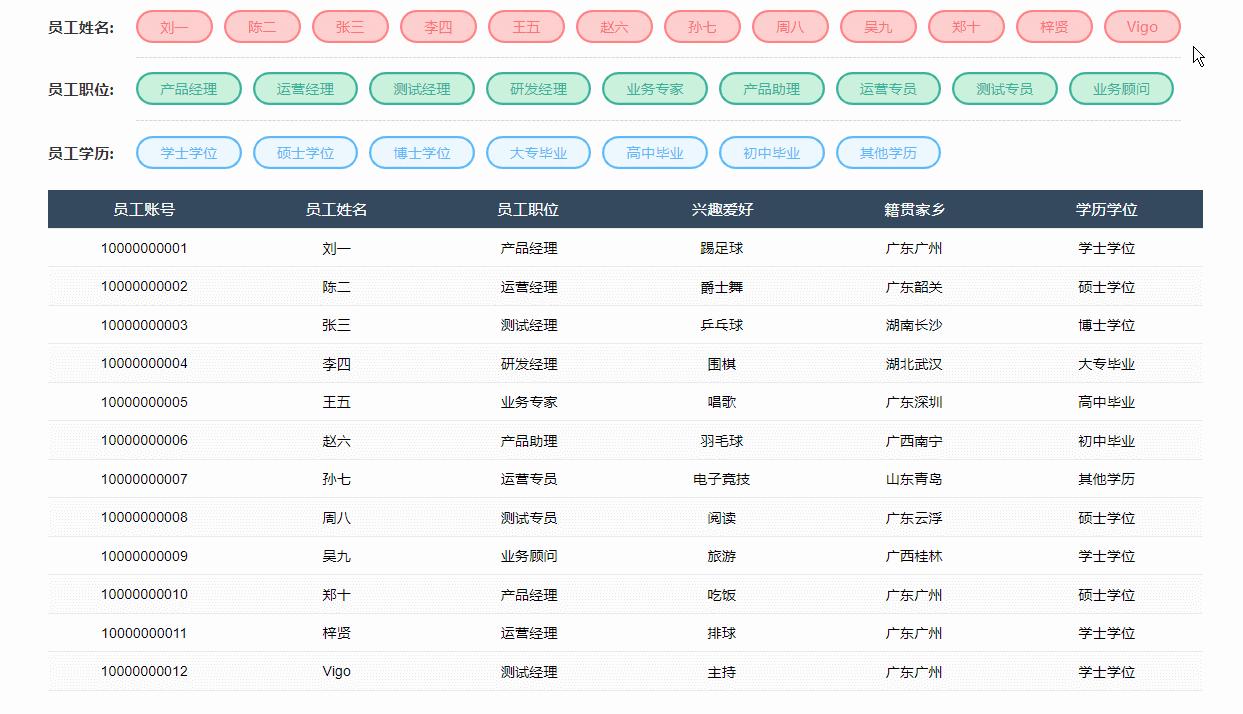Filter by 大专毕业 education level
1243x714 pixels.
point(538,152)
